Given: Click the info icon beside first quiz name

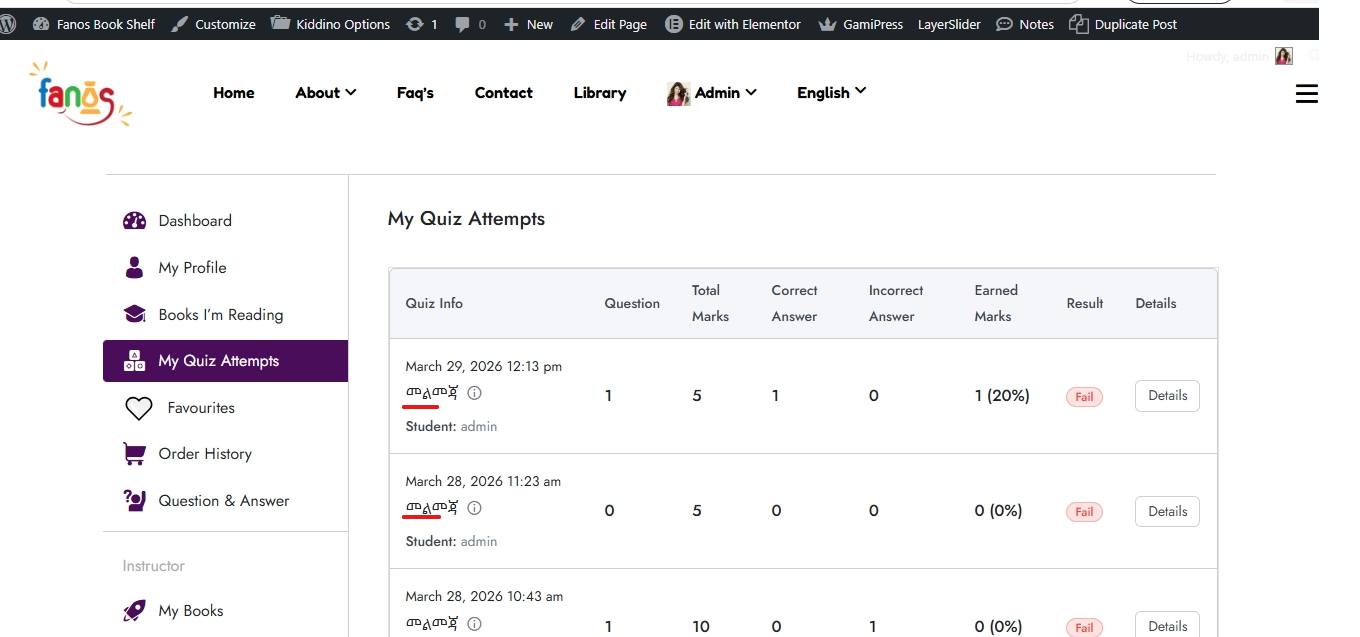Looking at the screenshot, I should 475,393.
